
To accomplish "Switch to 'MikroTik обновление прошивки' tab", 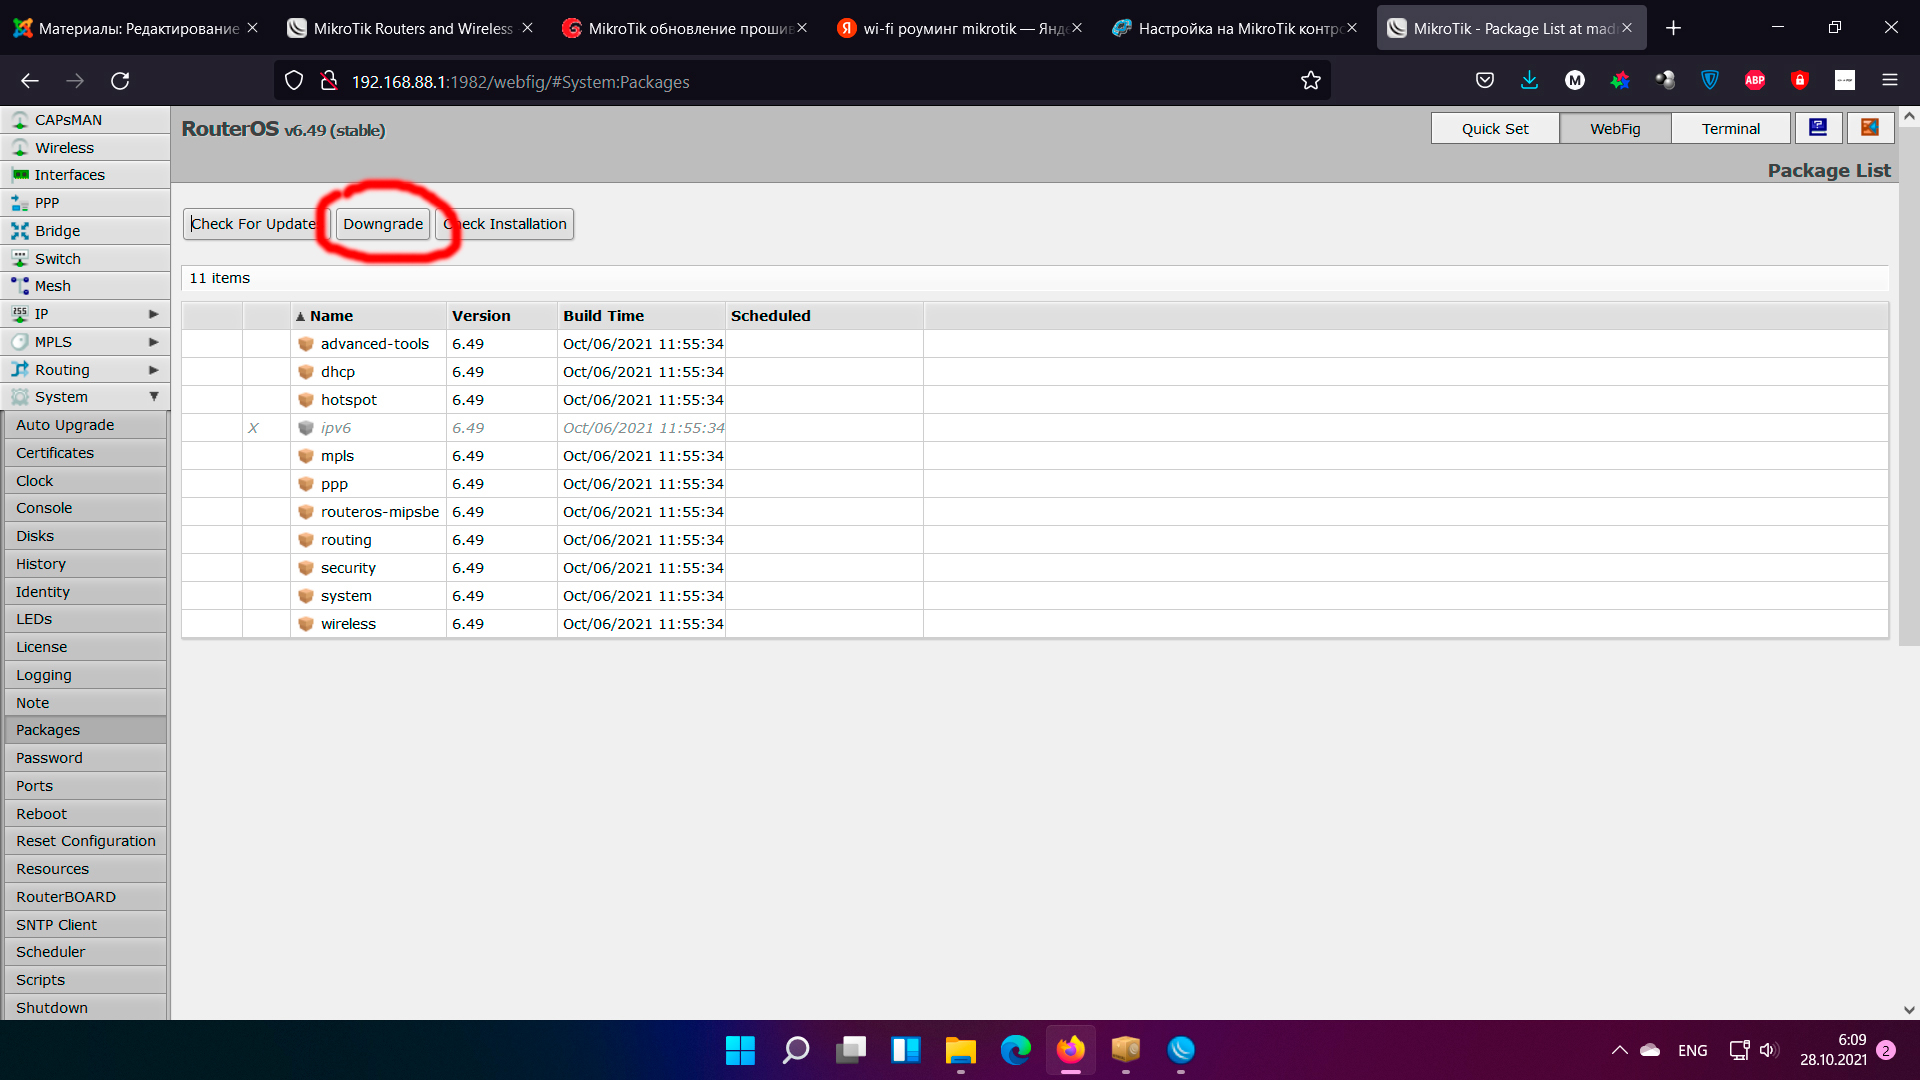I will pos(685,28).
